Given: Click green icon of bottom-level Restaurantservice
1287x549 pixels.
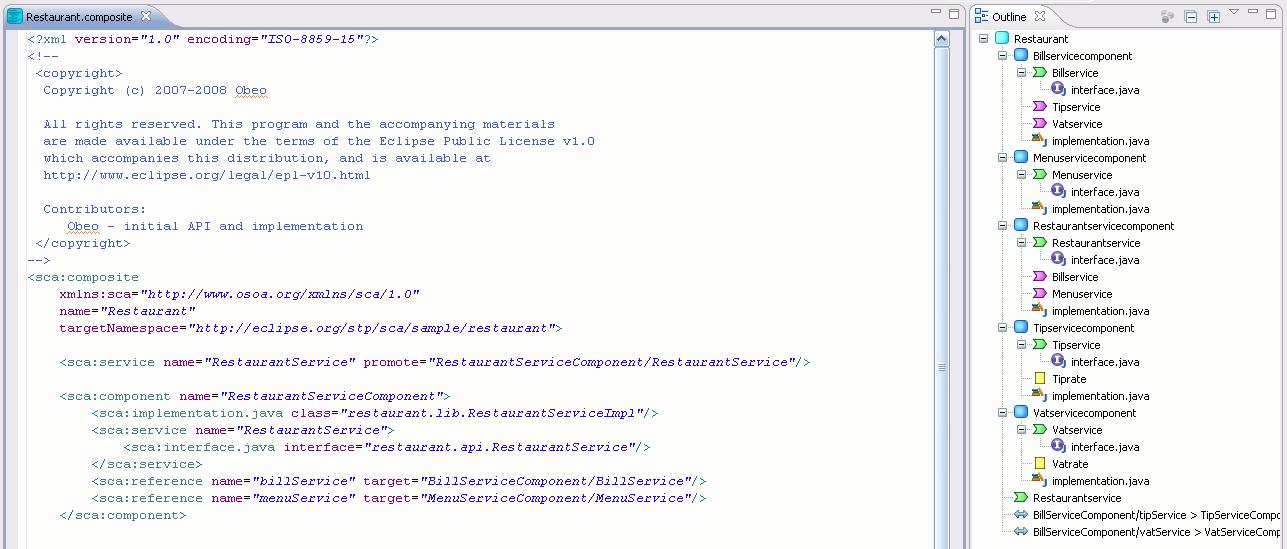Looking at the screenshot, I should (x=1020, y=498).
